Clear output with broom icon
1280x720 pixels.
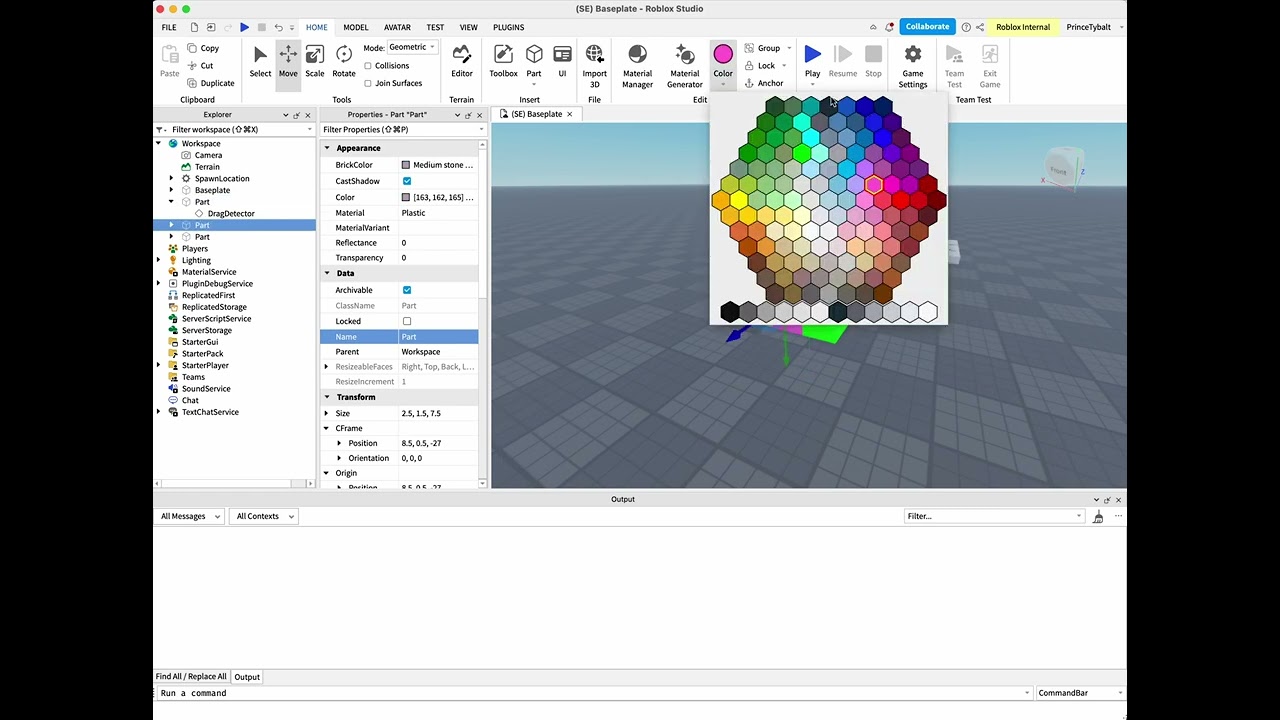click(x=1098, y=516)
